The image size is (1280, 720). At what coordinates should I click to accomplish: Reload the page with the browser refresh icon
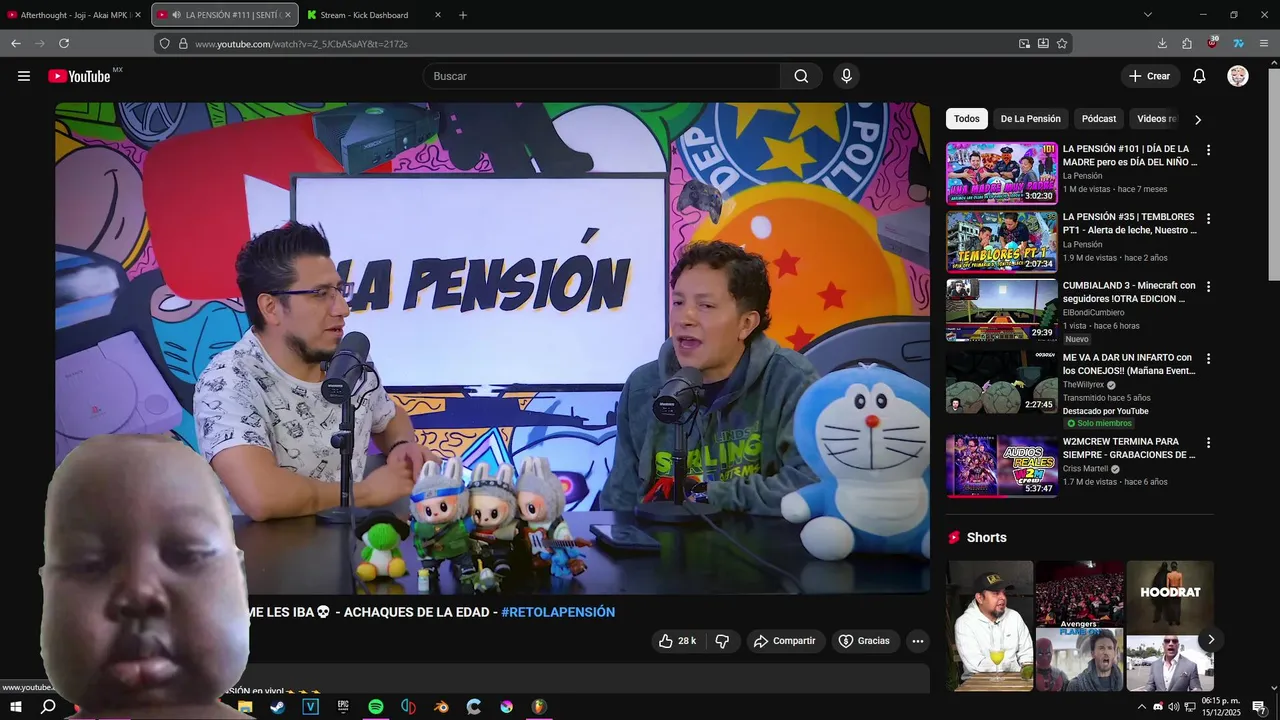coord(64,43)
